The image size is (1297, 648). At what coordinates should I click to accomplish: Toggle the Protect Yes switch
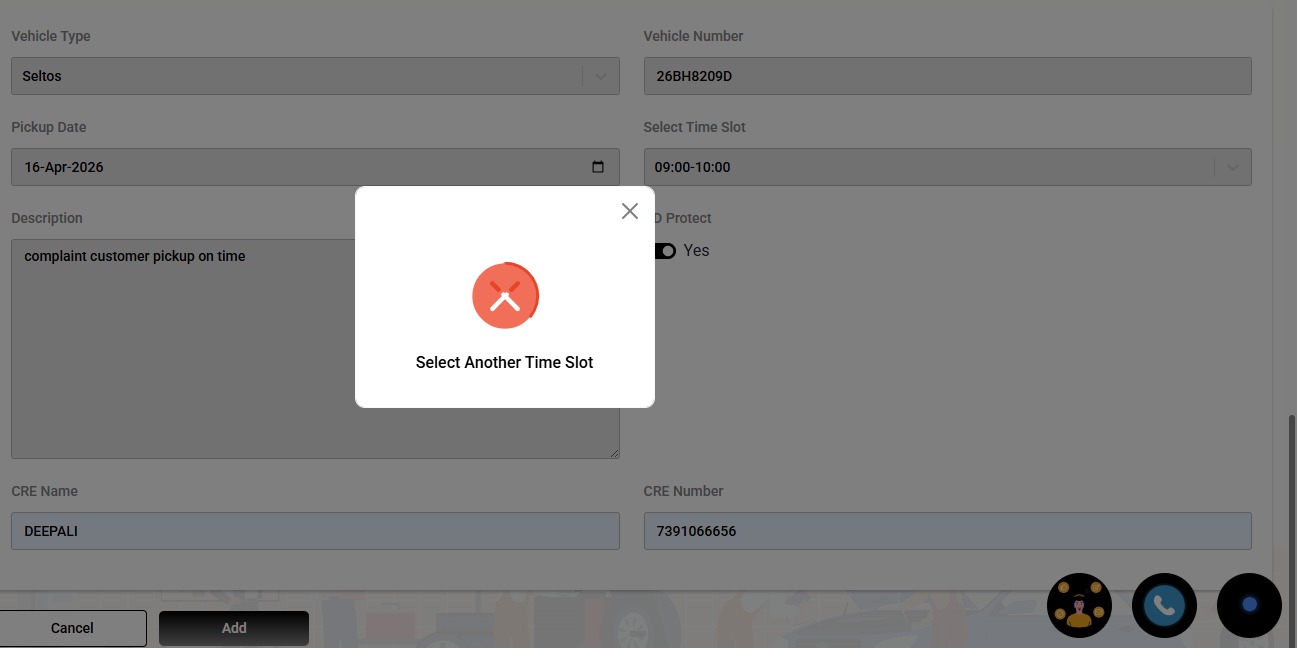pos(665,251)
